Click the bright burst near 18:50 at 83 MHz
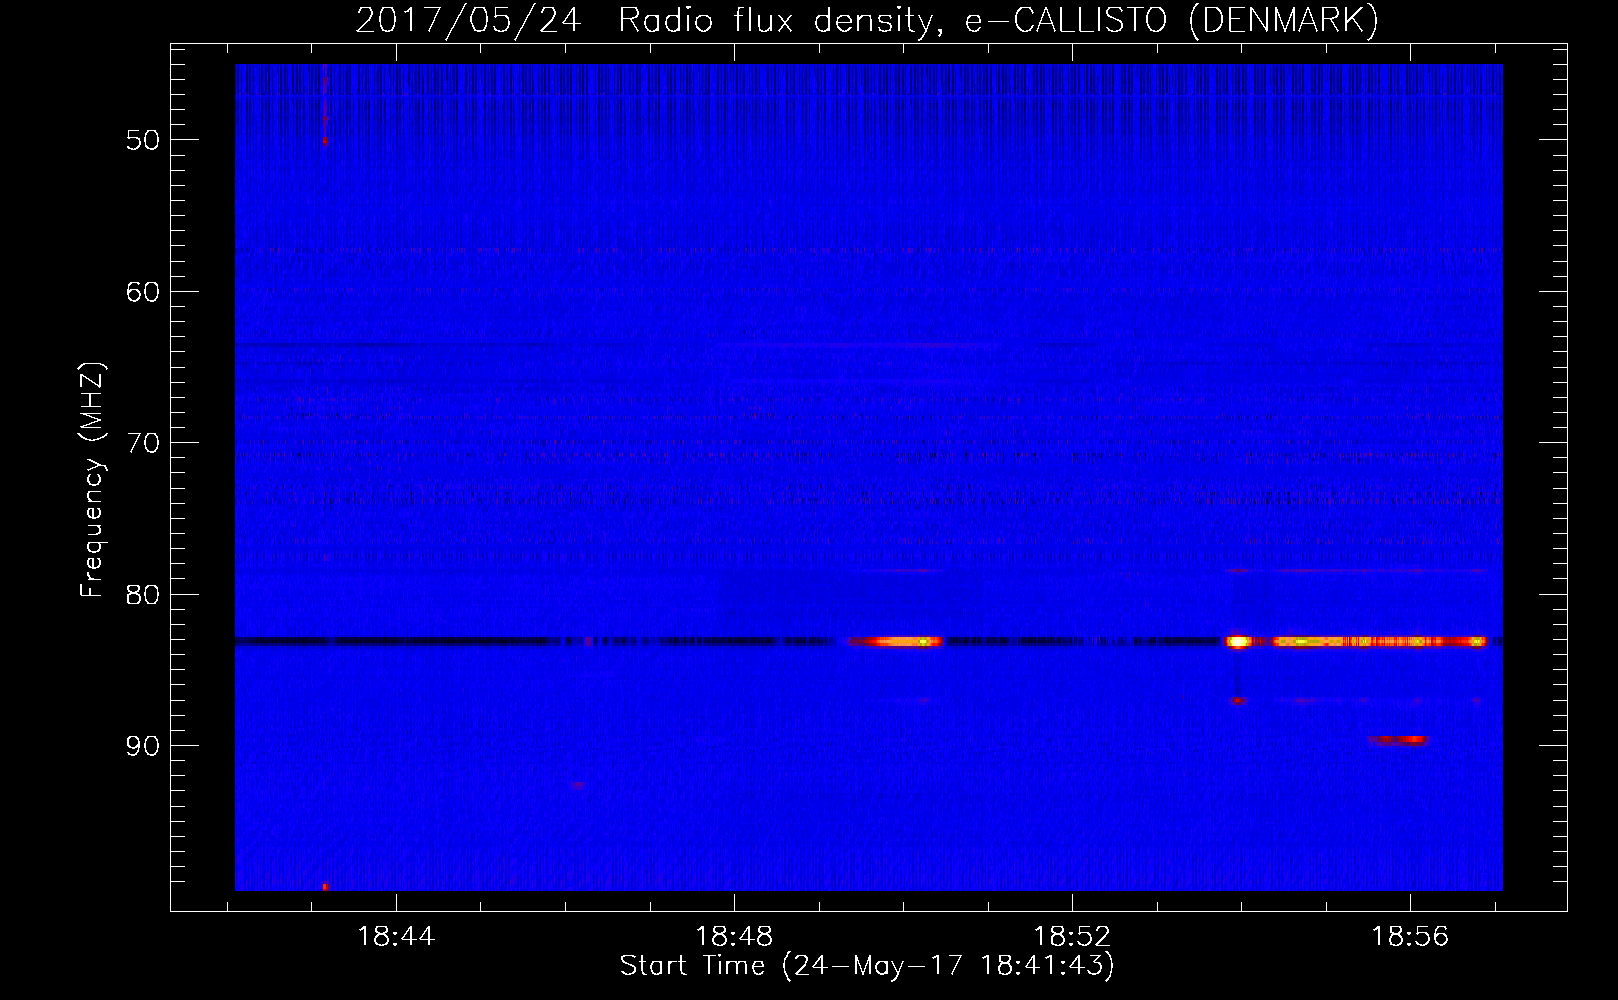The image size is (1618, 1000). point(895,641)
